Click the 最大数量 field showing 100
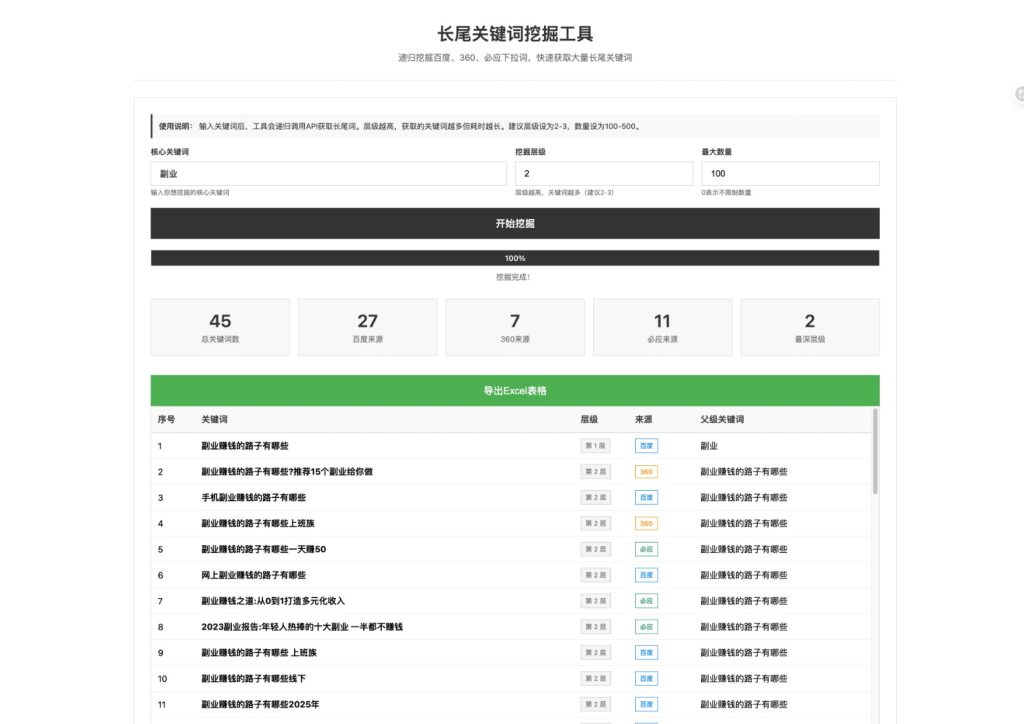This screenshot has width=1024, height=724. click(x=789, y=172)
